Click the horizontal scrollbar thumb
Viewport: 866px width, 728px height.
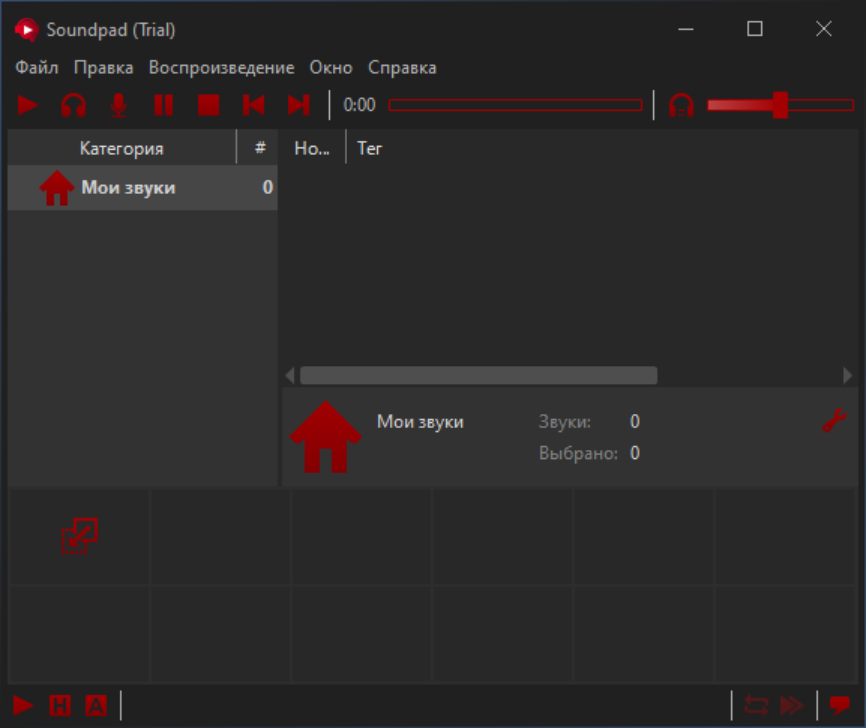pyautogui.click(x=478, y=376)
